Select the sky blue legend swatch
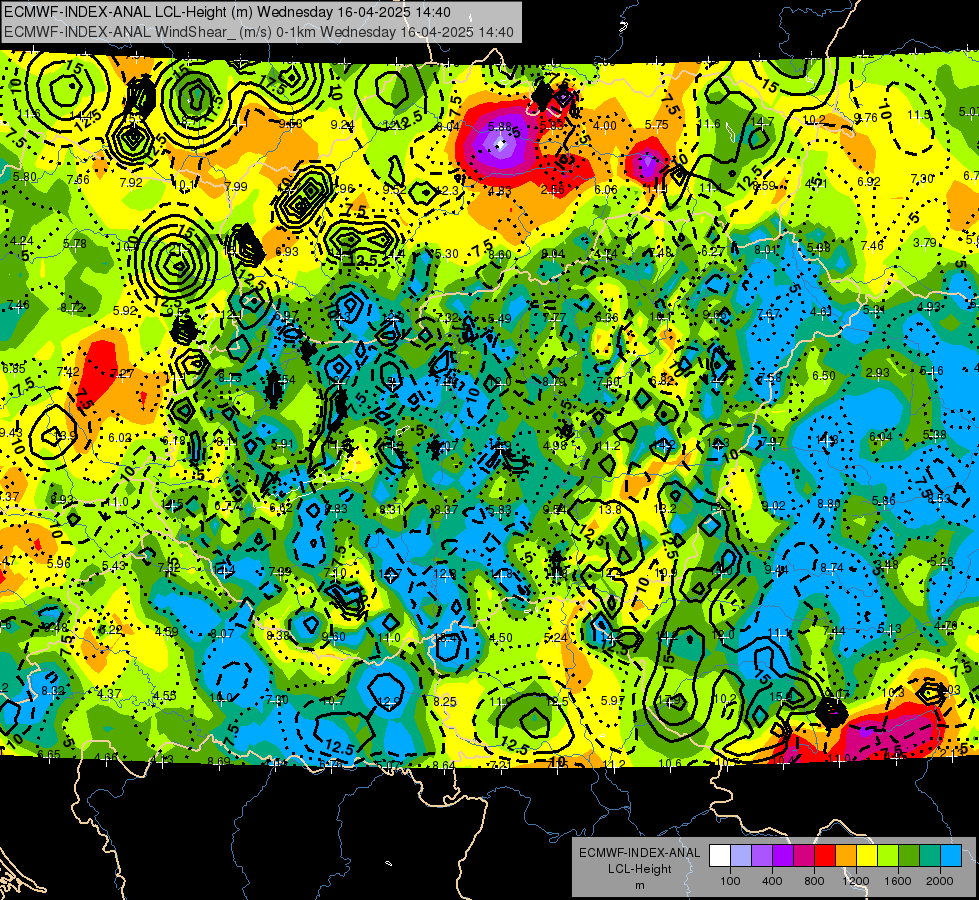979x900 pixels. tap(952, 855)
